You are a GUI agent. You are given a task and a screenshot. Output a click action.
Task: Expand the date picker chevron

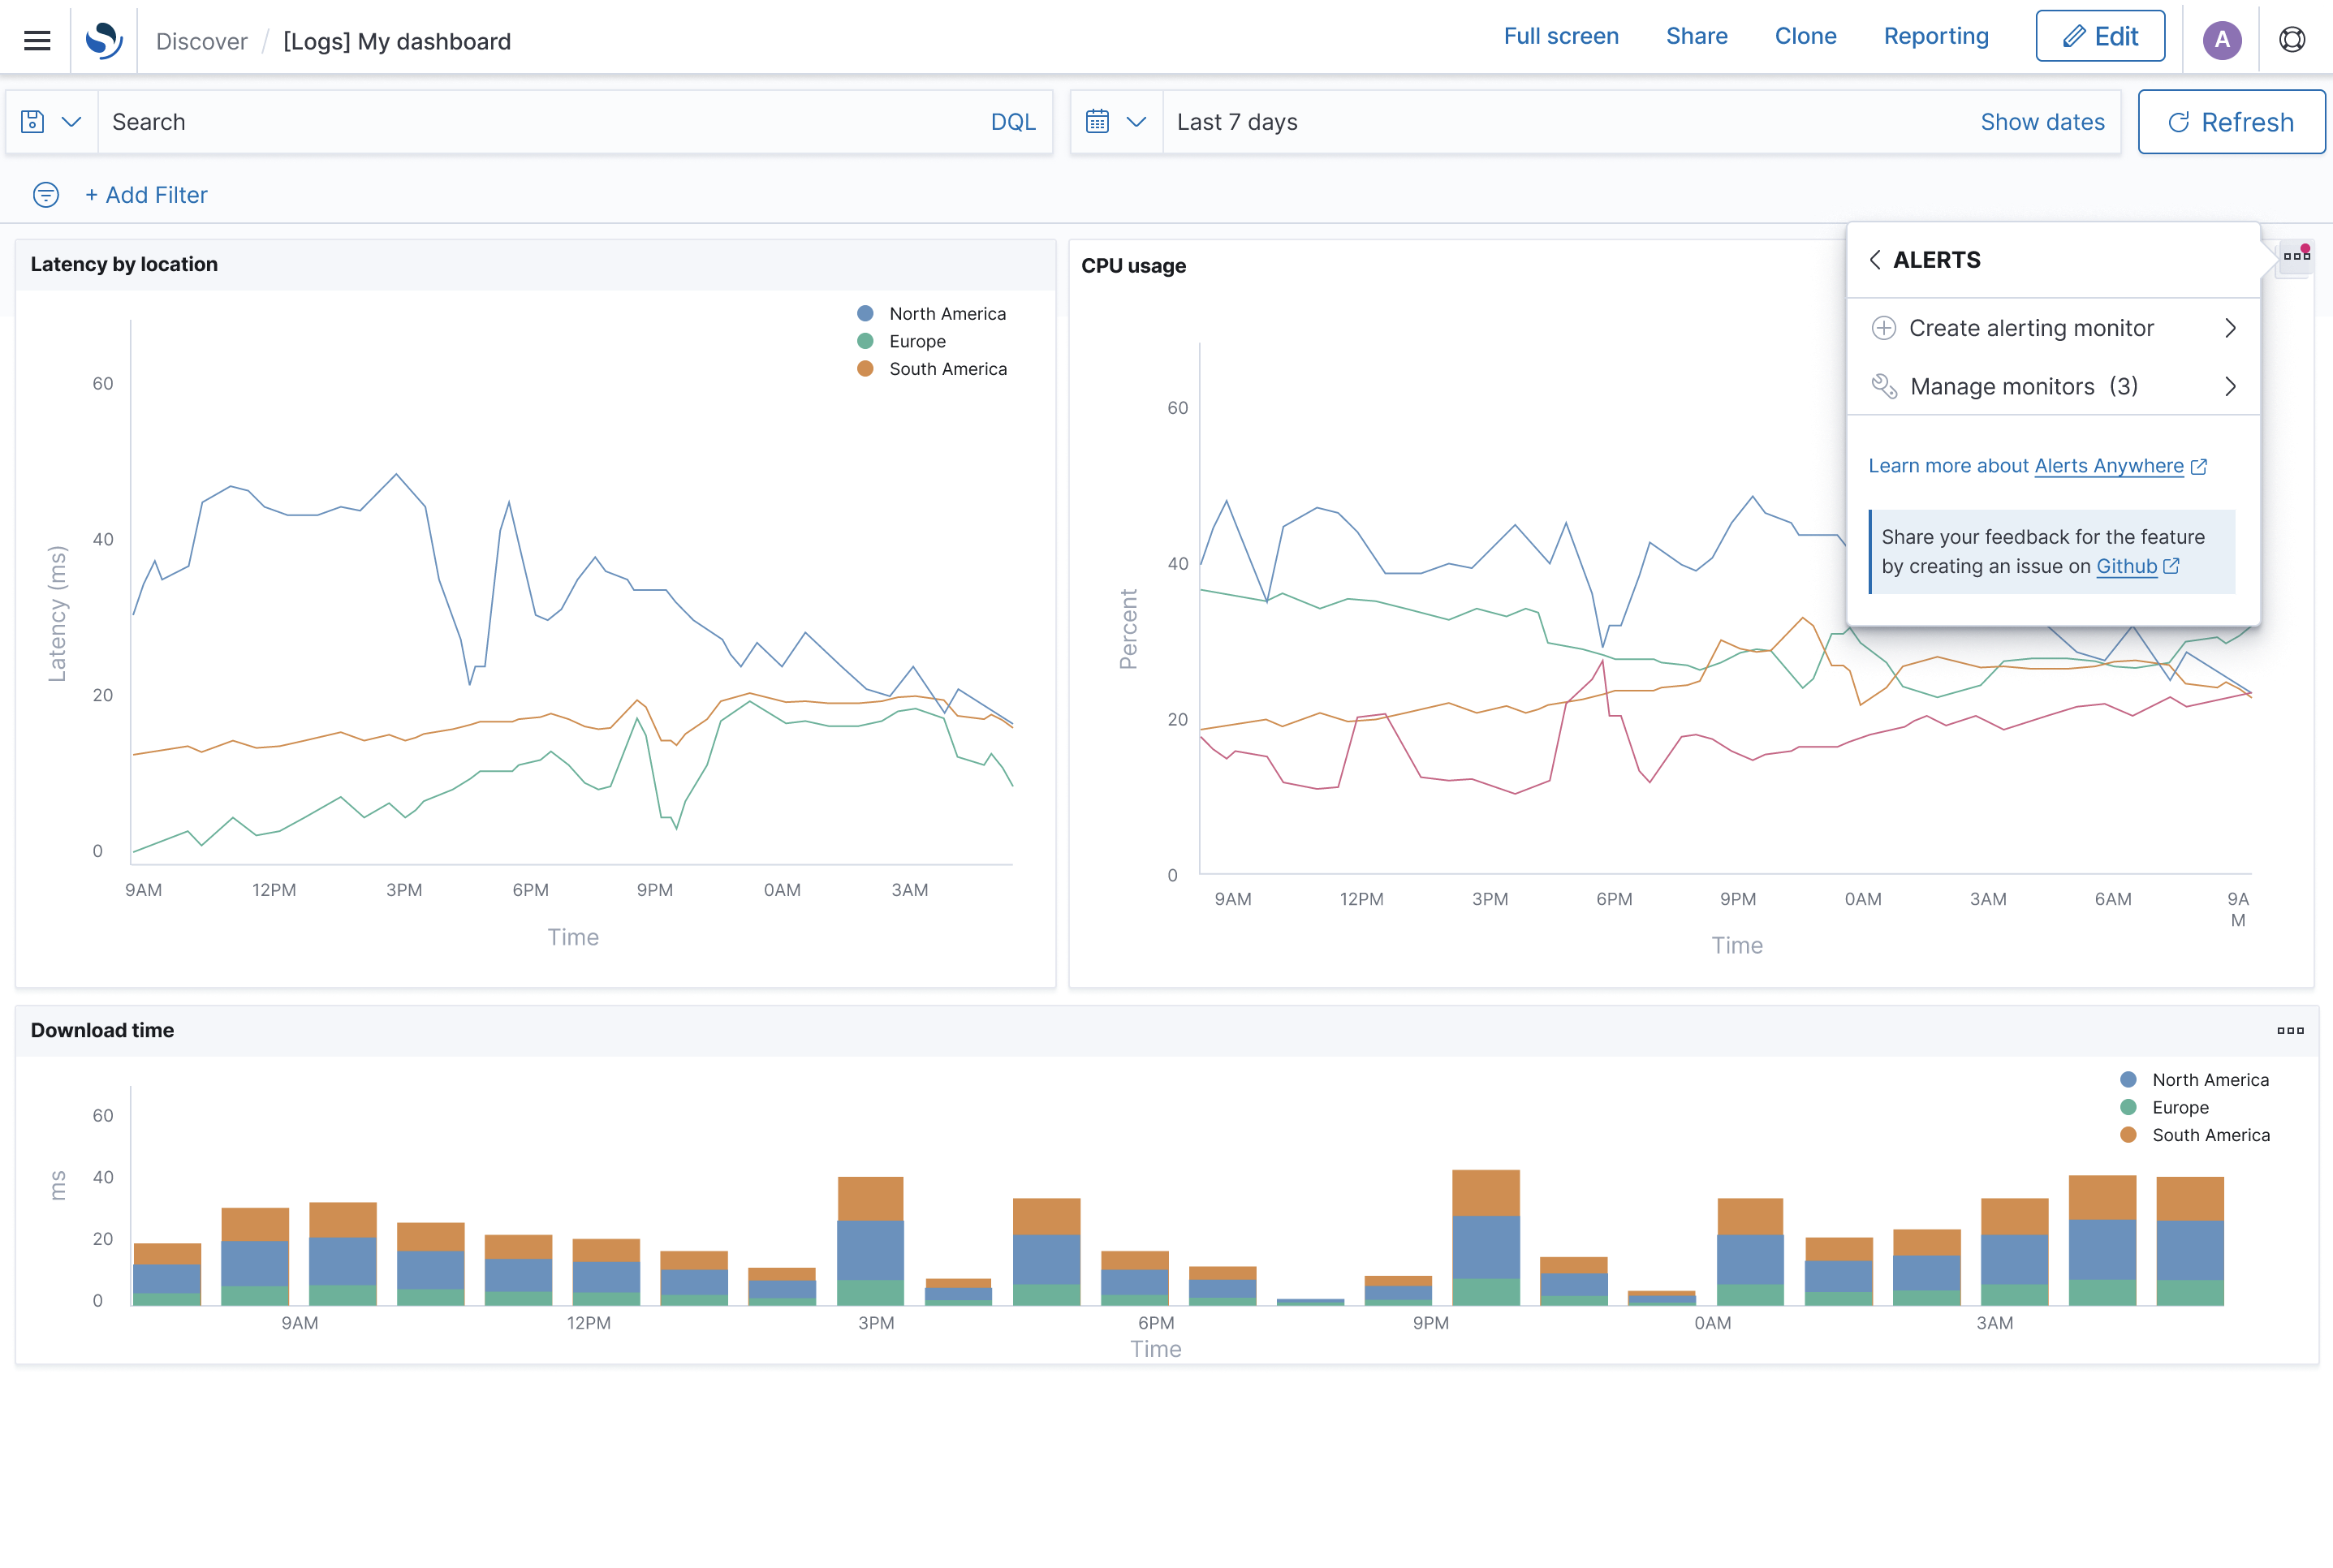[x=1136, y=122]
